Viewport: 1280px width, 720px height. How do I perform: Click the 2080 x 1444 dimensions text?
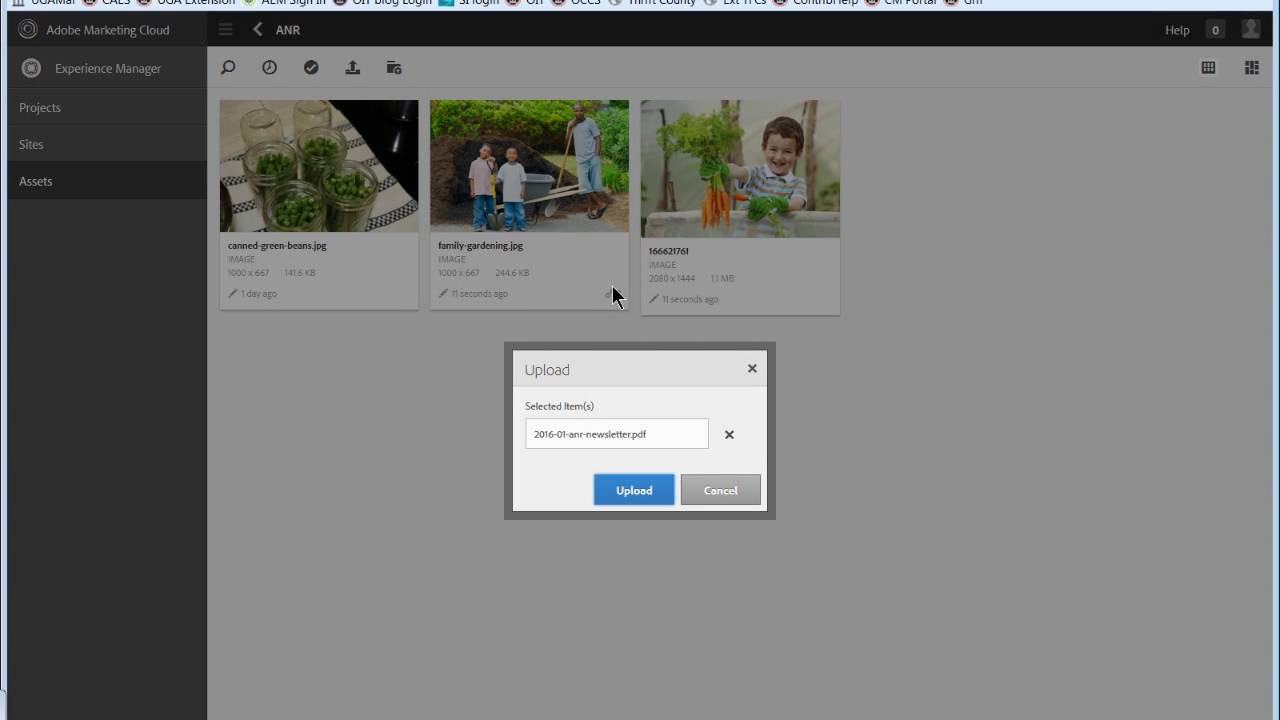click(x=672, y=279)
